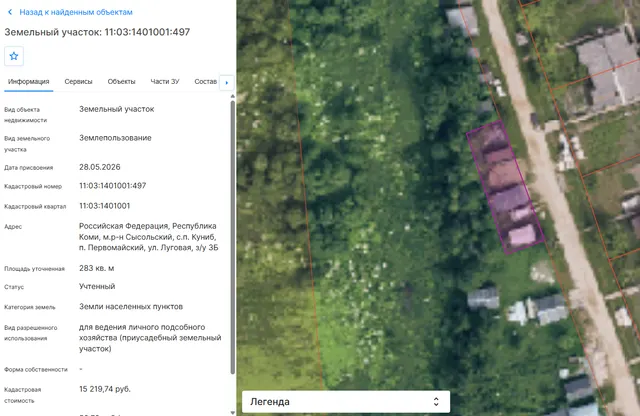The width and height of the screenshot is (640, 416).
Task: Click the address text with ул. Луговая
Action: (149, 237)
